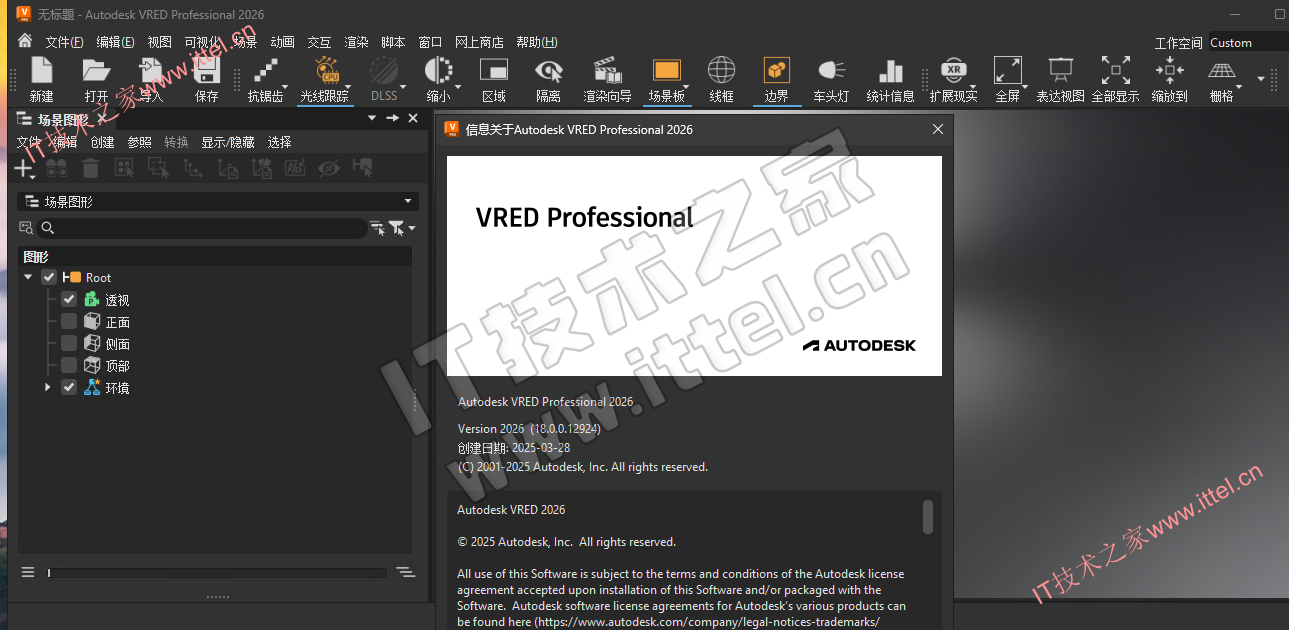Click the license text scrollbar in About dialog
Screen dimensions: 1289x630
(928, 517)
